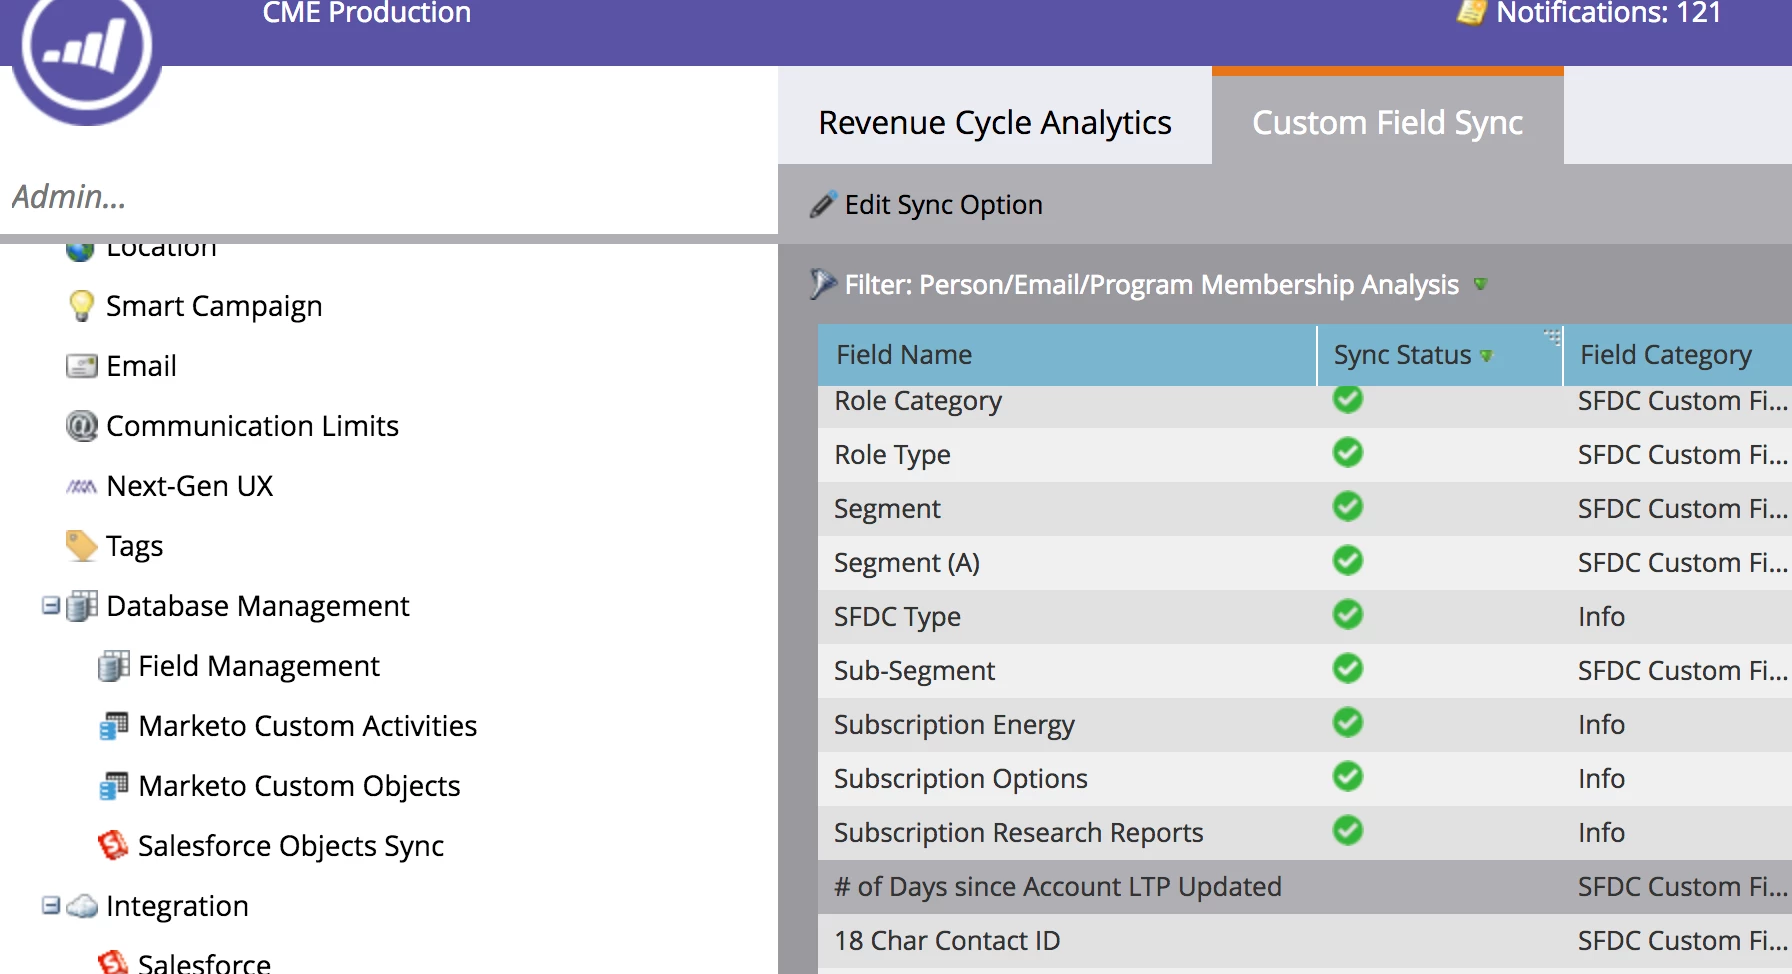
Task: Click the Tags label icon
Action: [81, 546]
